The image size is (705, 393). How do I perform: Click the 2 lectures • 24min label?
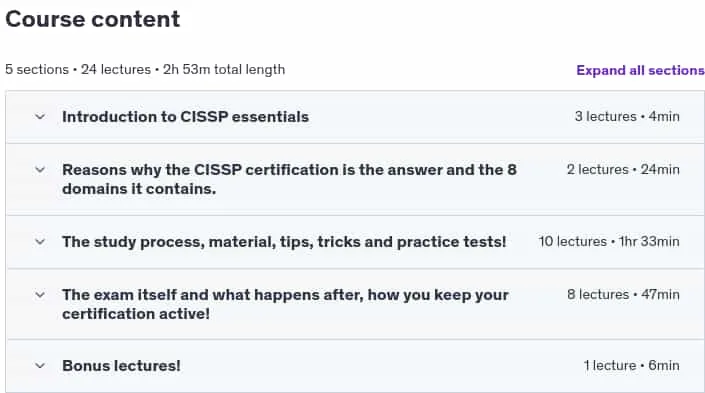click(x=623, y=170)
